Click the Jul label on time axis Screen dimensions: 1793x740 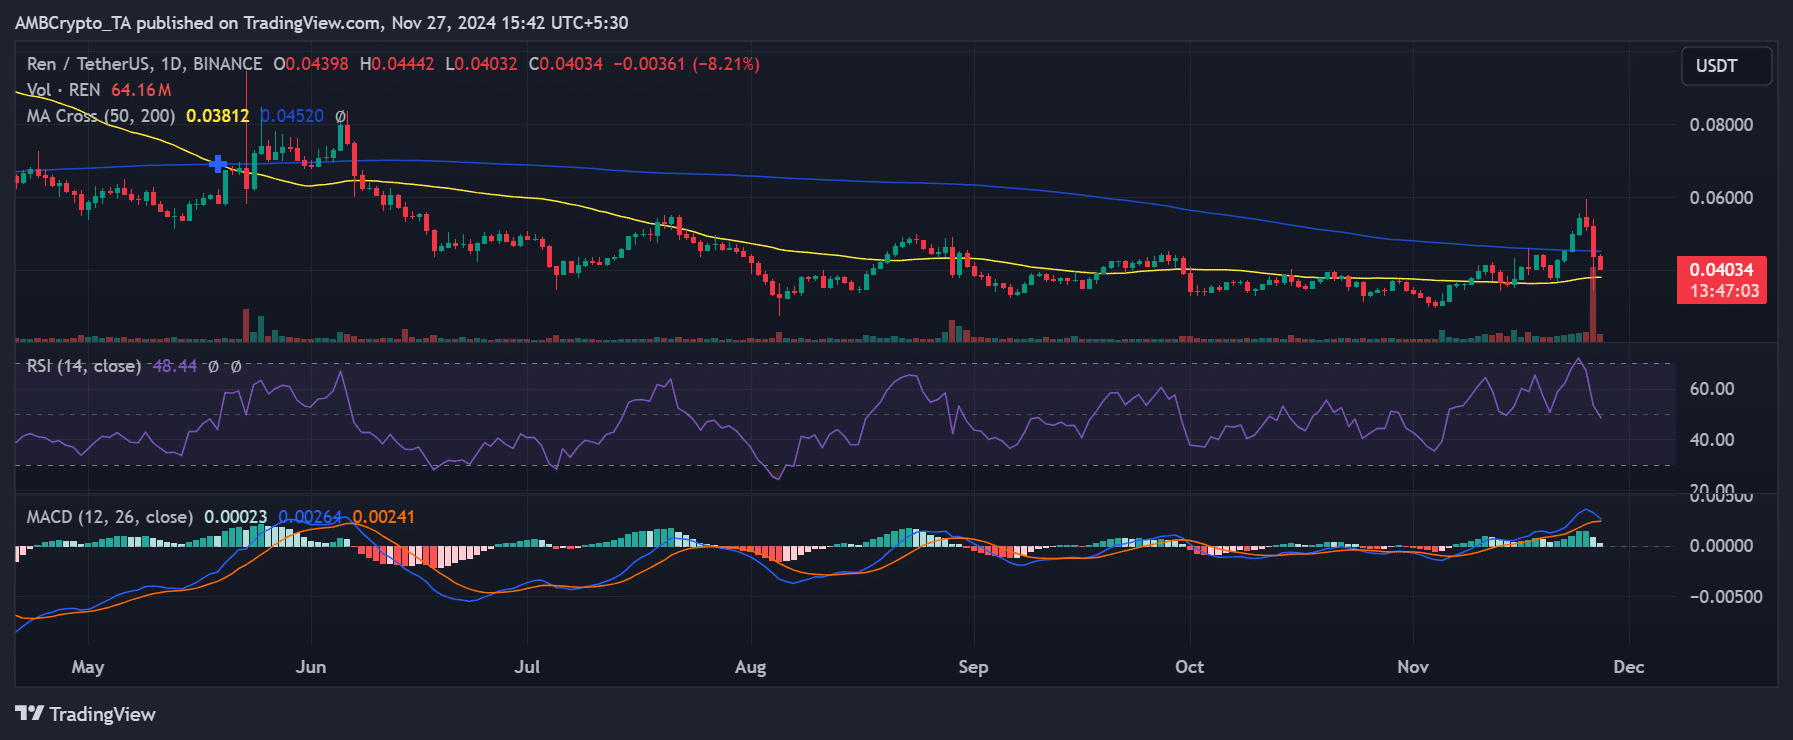tap(527, 667)
